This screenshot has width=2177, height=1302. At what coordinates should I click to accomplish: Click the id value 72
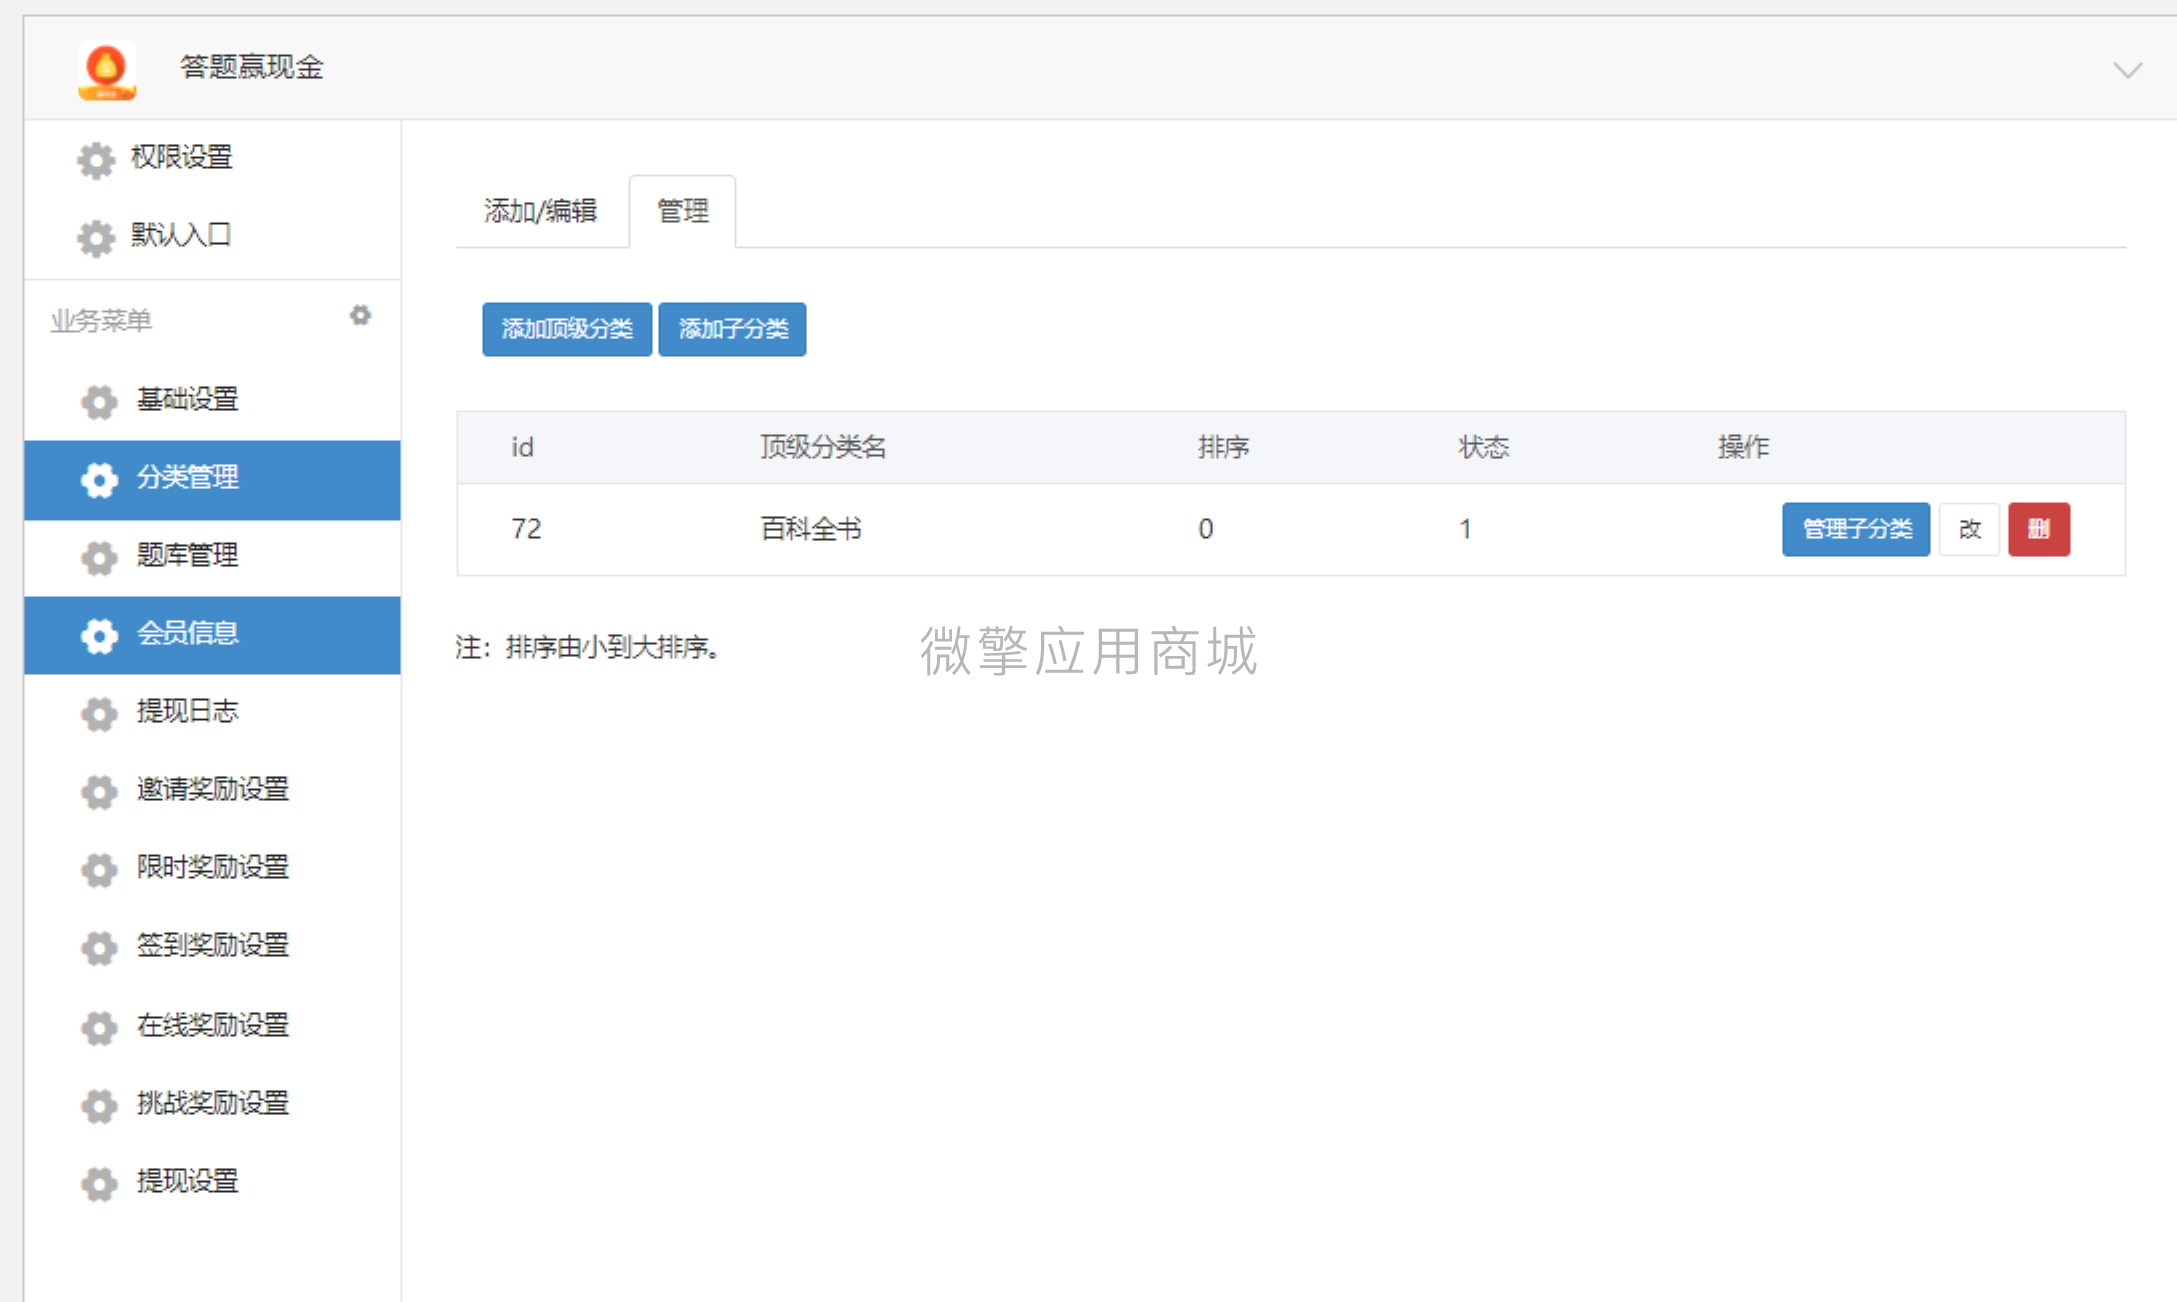tap(526, 529)
